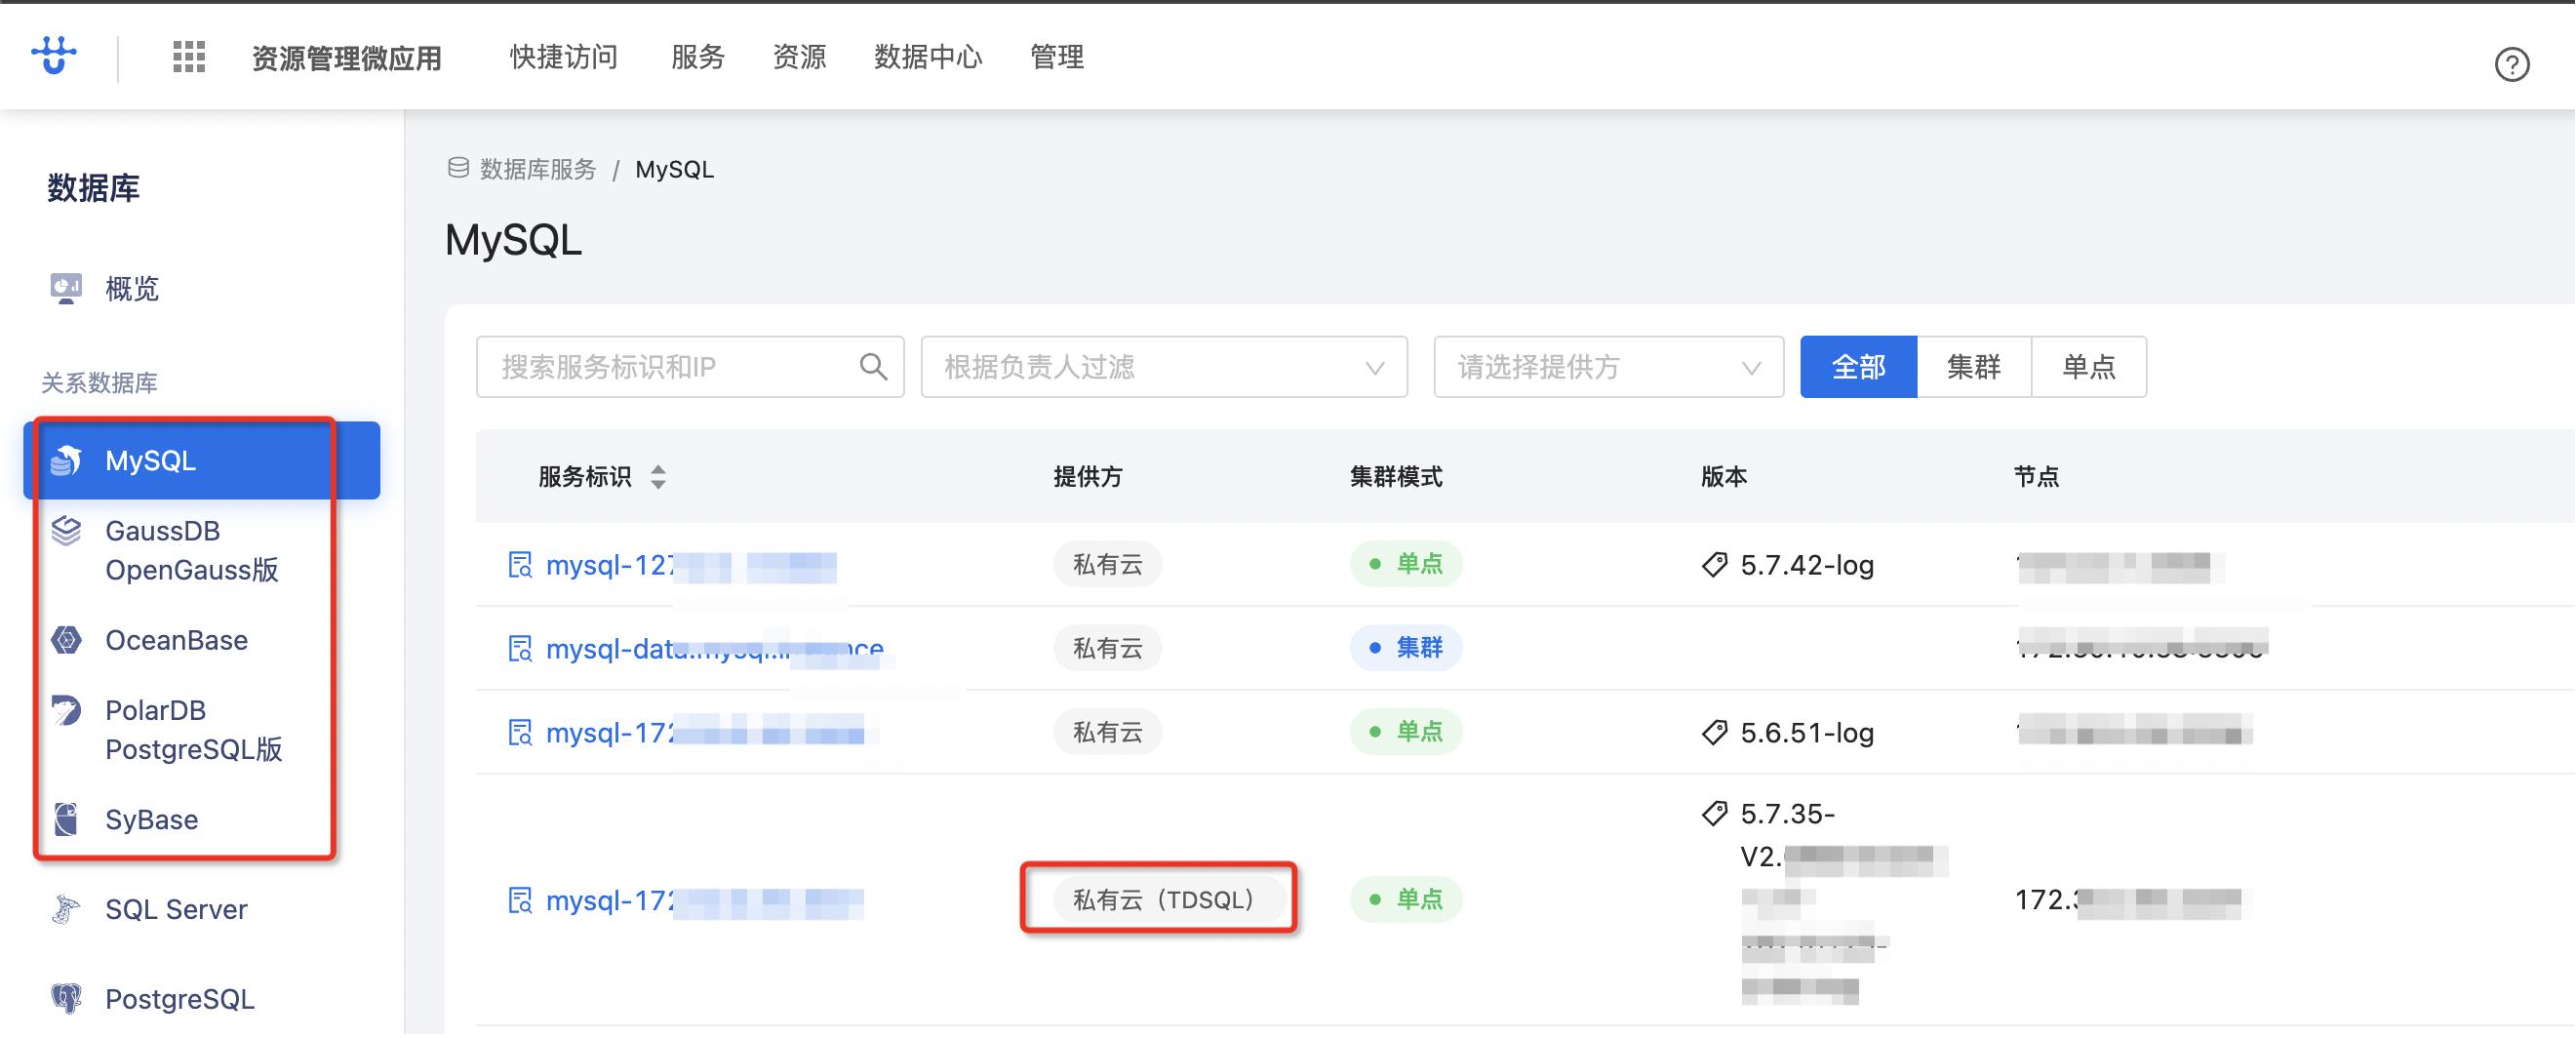This screenshot has width=2576, height=1038.
Task: Click document icon beside mysql-data service
Action: click(520, 649)
